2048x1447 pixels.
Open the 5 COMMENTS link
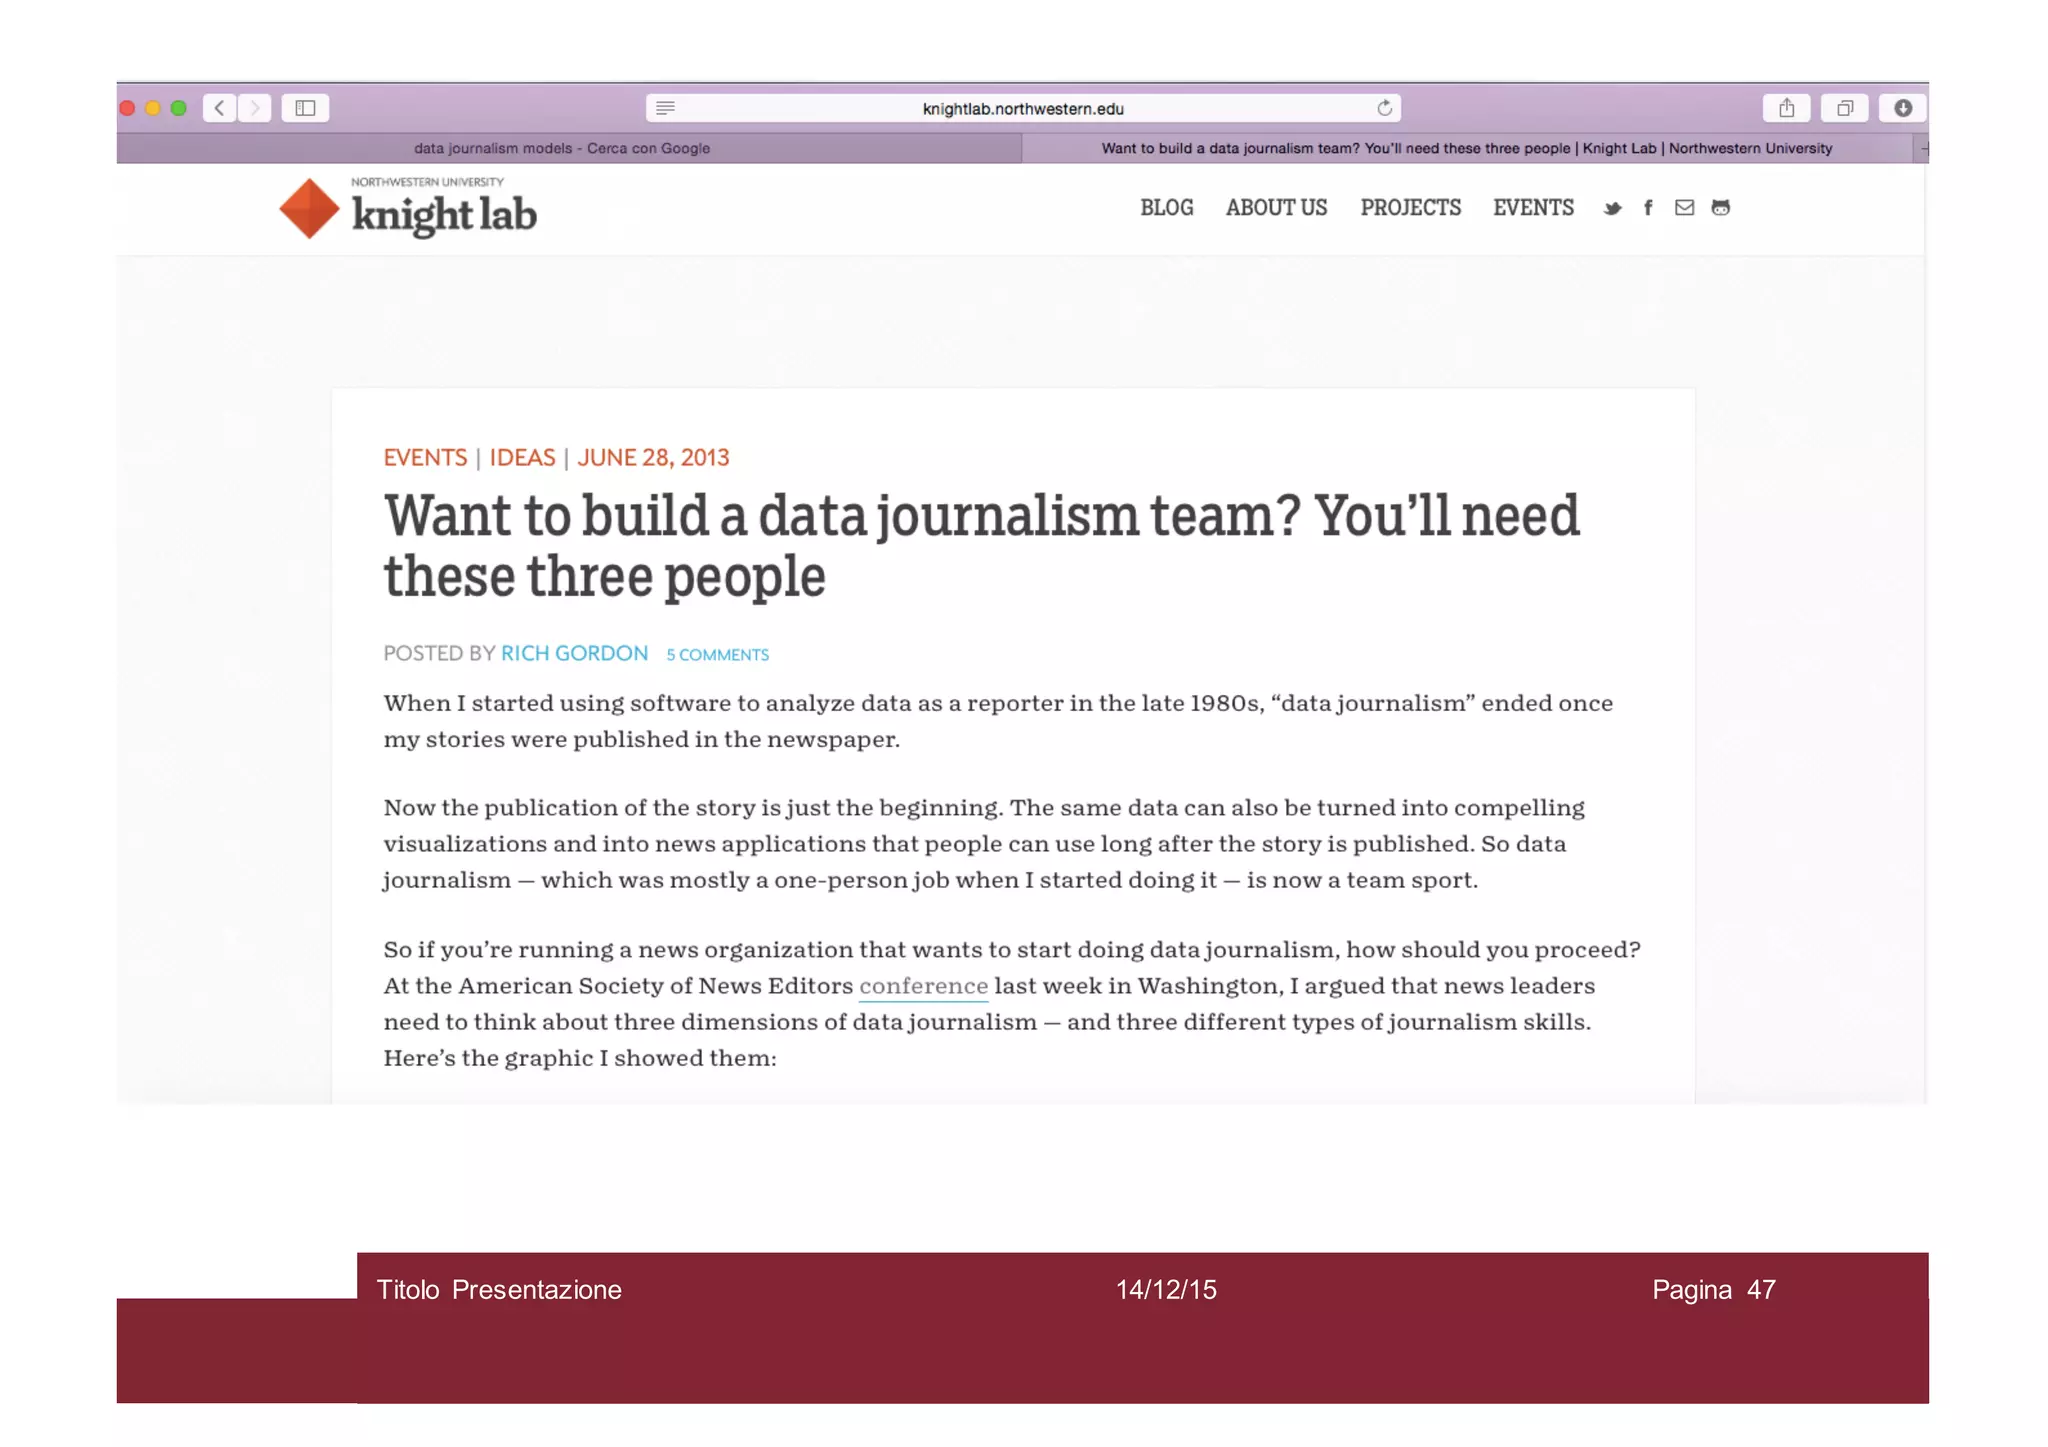pos(717,655)
